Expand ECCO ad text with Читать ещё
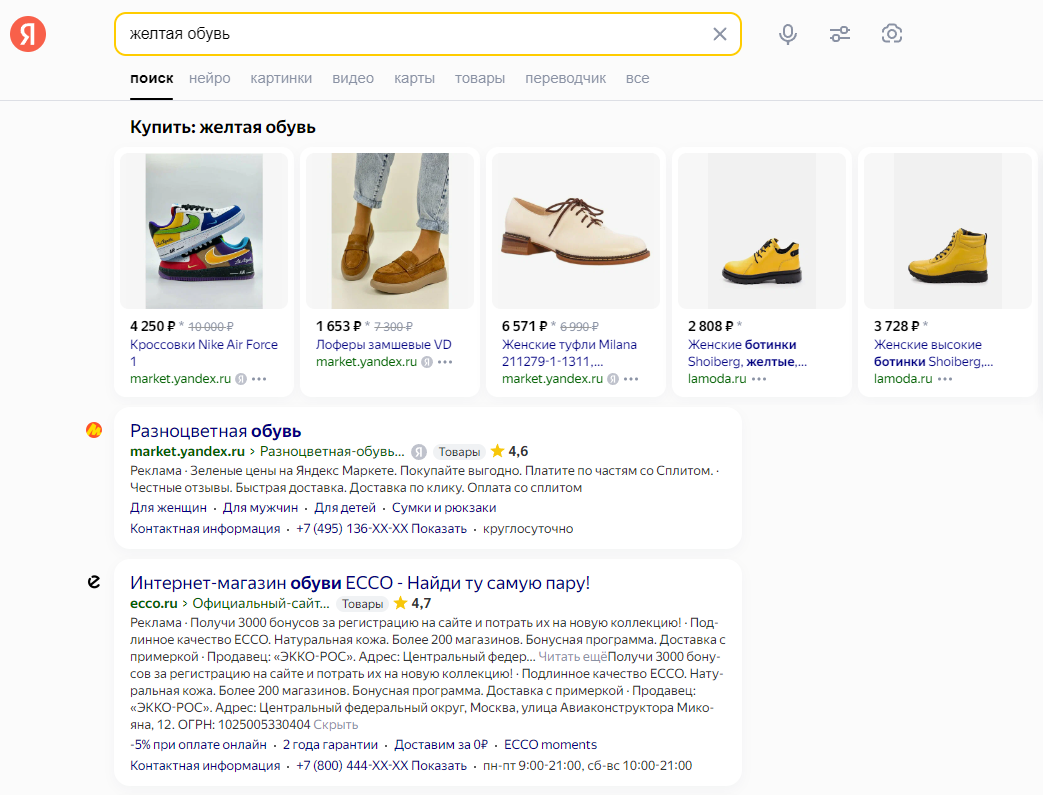This screenshot has height=795, width=1043. coord(572,657)
